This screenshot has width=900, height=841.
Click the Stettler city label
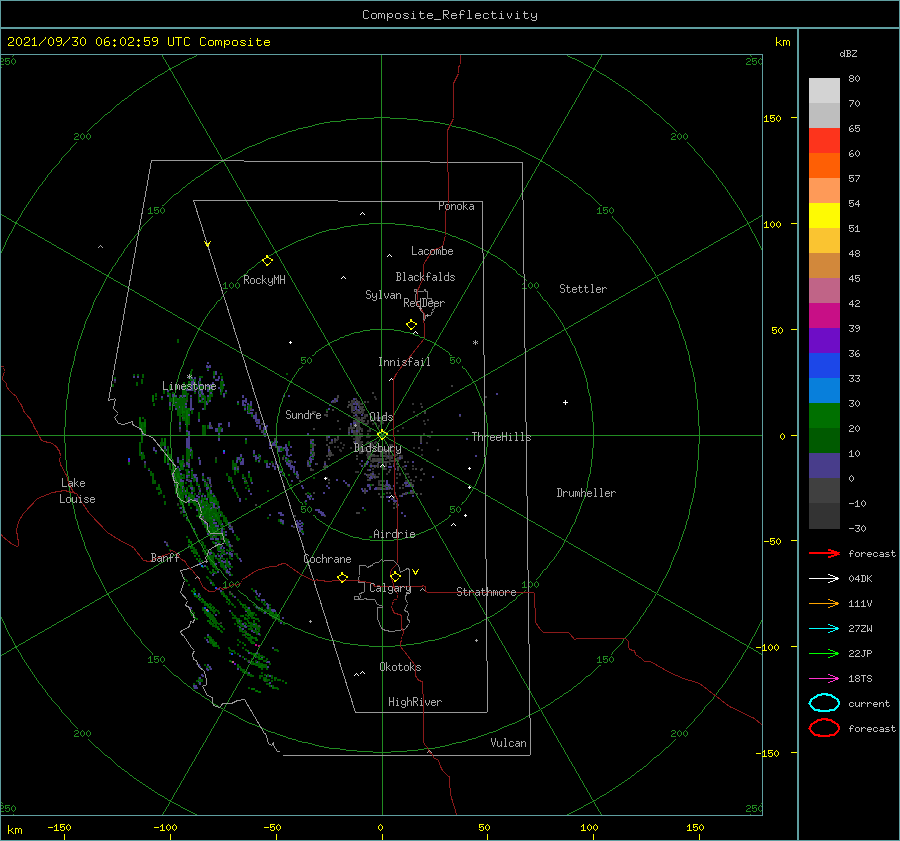(x=583, y=289)
